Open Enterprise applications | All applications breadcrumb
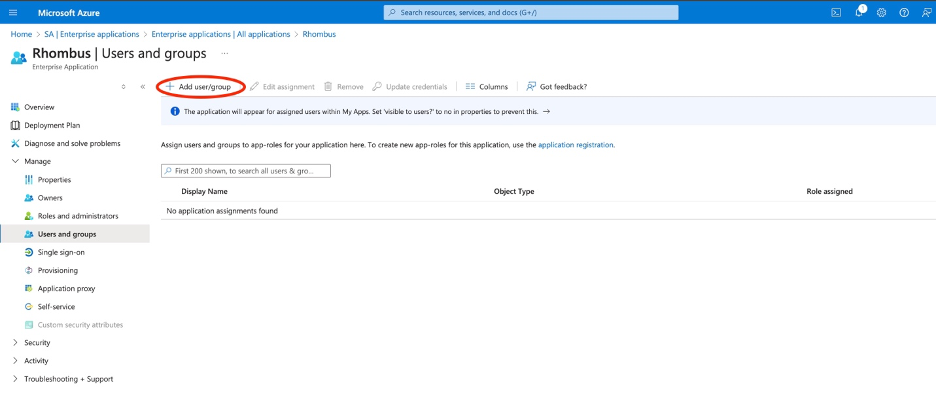The width and height of the screenshot is (936, 394). point(221,34)
